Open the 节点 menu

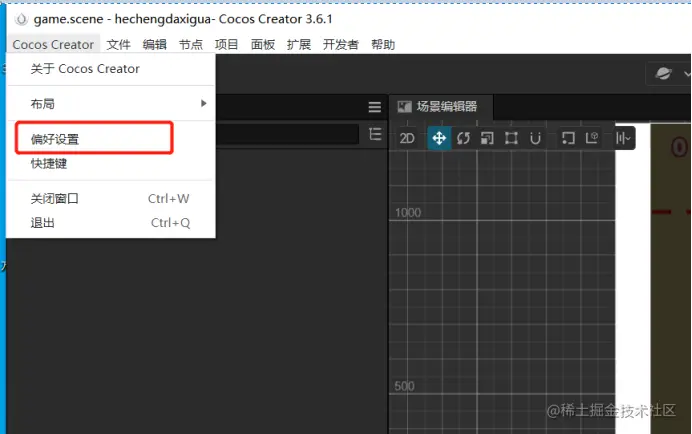[x=191, y=45]
